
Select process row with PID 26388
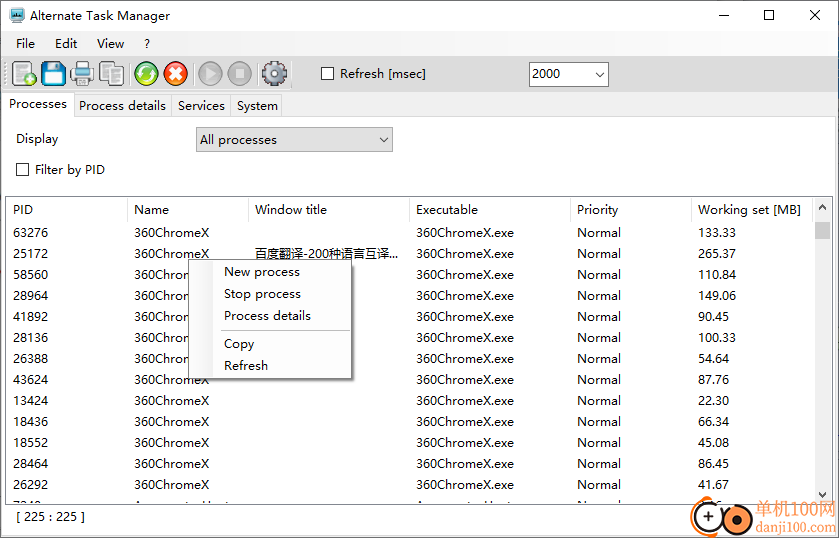click(x=410, y=359)
